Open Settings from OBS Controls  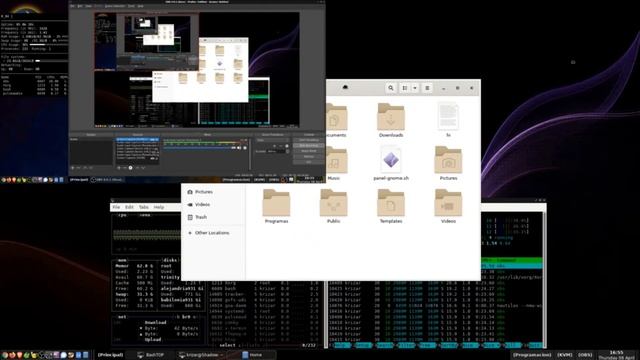pos(309,156)
